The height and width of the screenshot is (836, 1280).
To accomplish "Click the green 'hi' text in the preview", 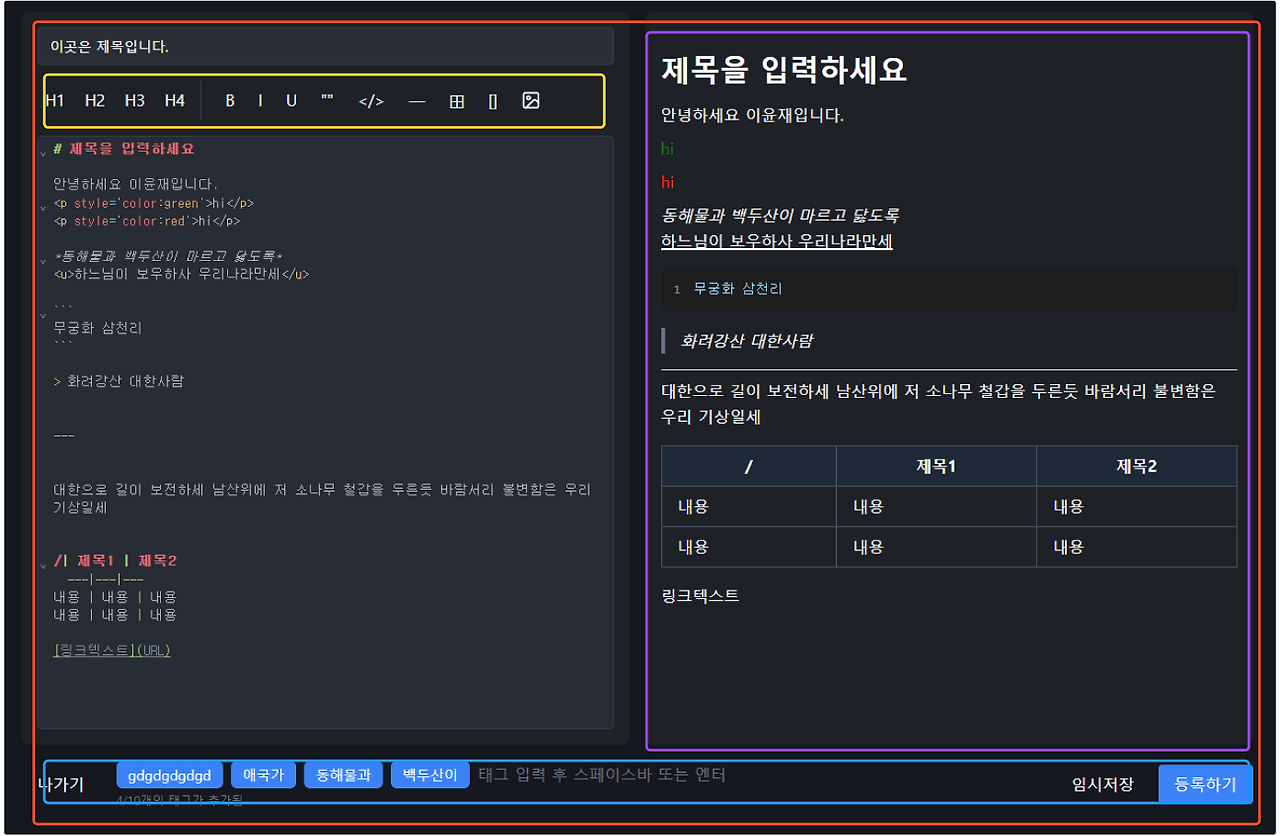I will coord(668,148).
